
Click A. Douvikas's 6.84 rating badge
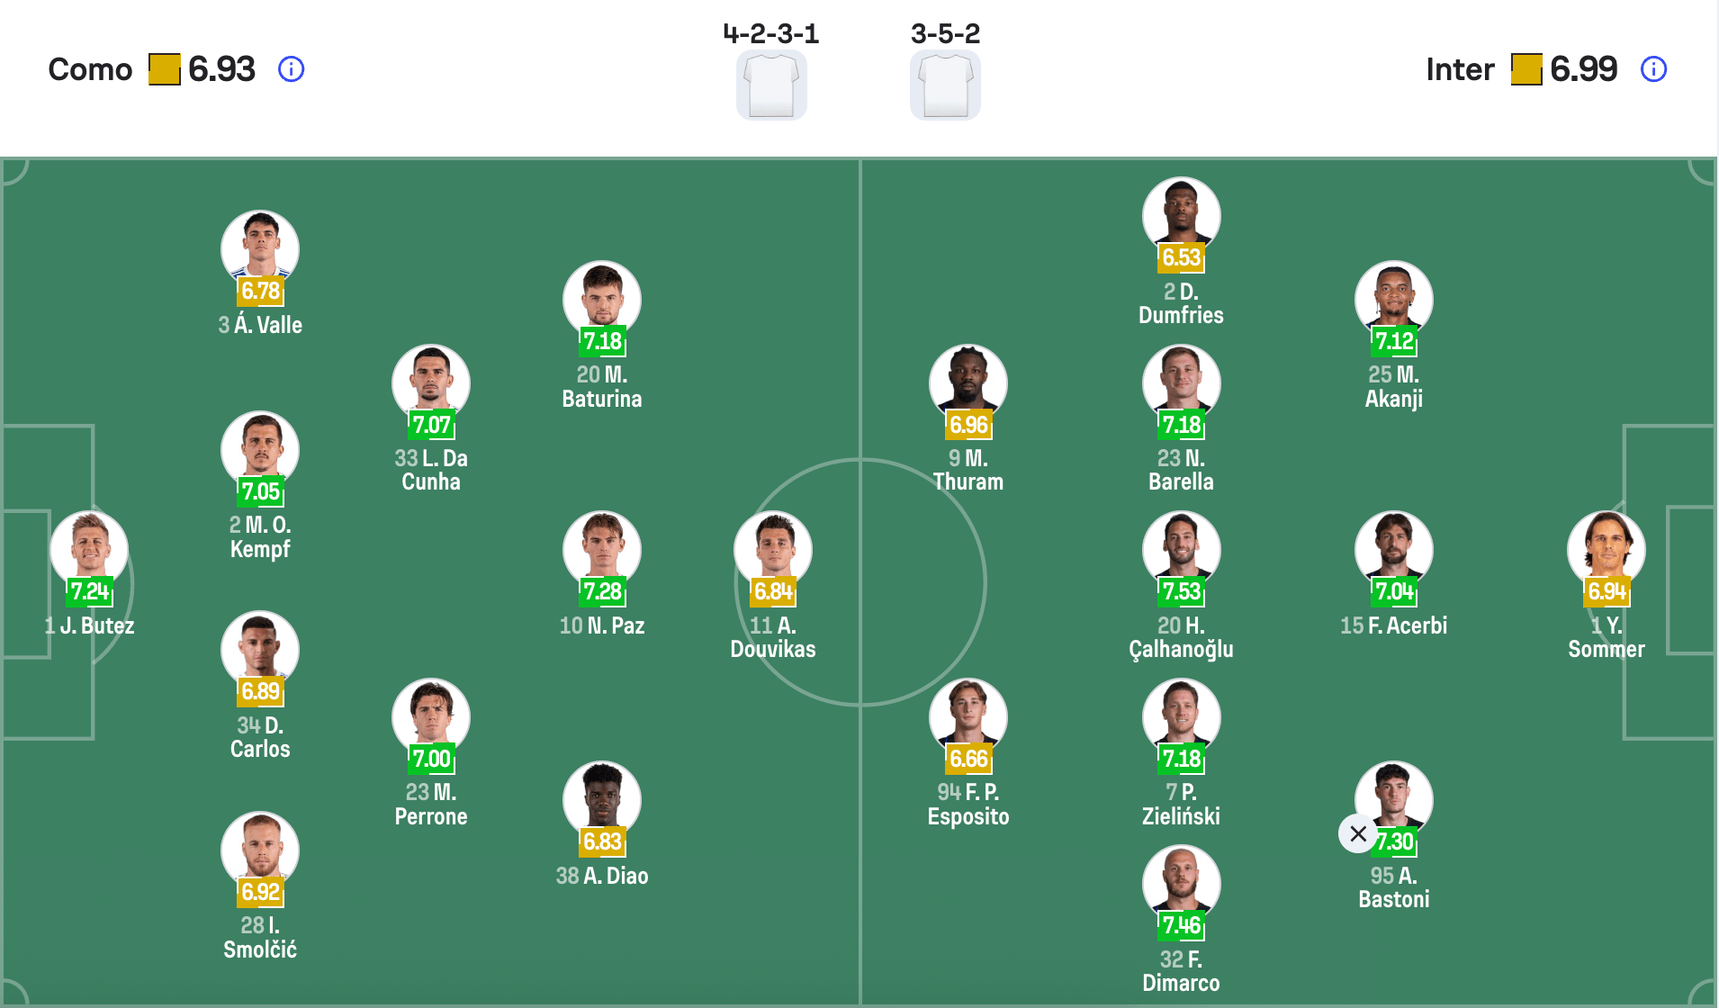[772, 591]
